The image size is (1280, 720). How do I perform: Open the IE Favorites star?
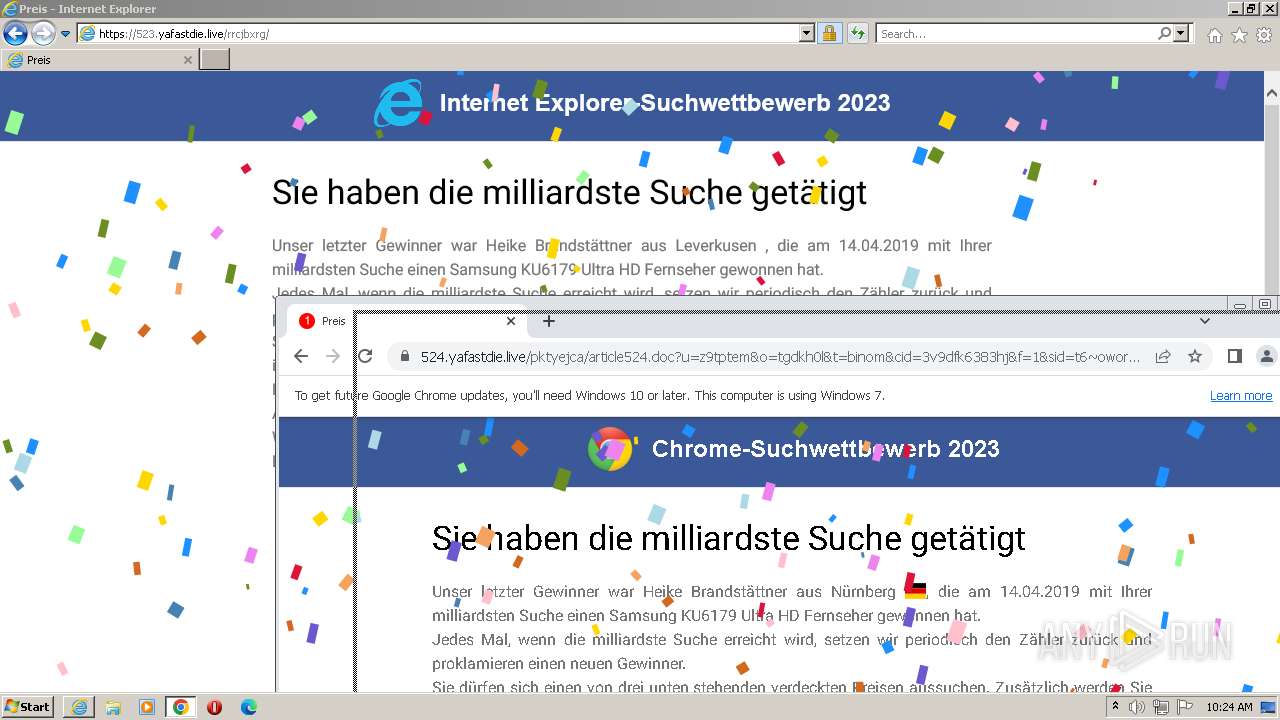[1239, 35]
